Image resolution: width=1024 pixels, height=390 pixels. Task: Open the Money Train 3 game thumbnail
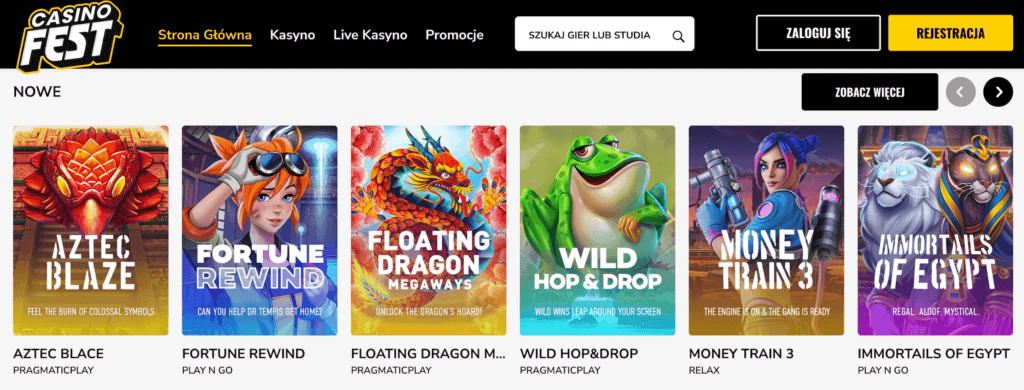(x=767, y=231)
